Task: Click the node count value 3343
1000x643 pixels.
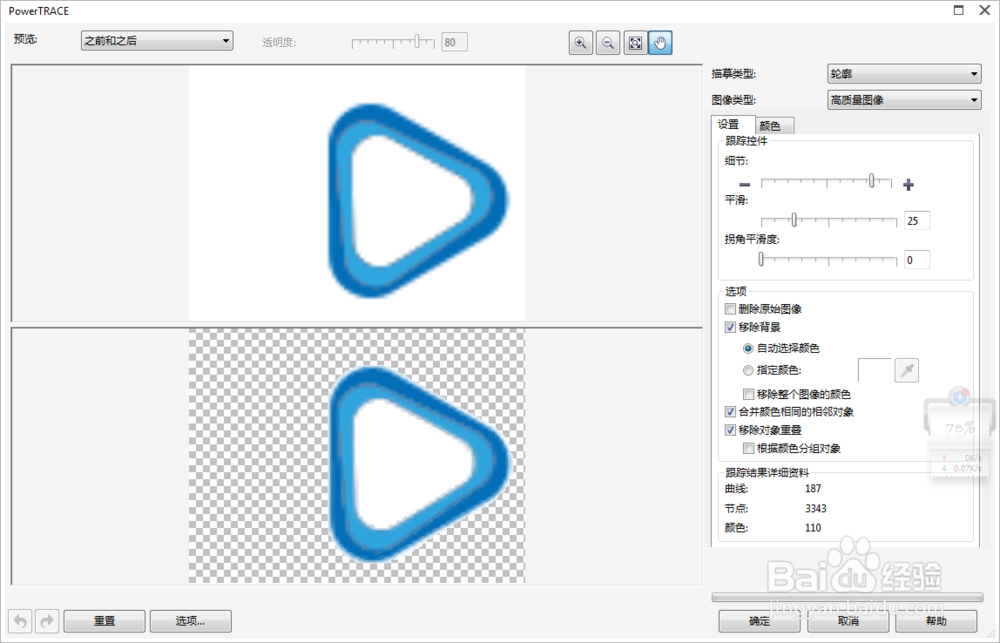Action: [x=816, y=508]
